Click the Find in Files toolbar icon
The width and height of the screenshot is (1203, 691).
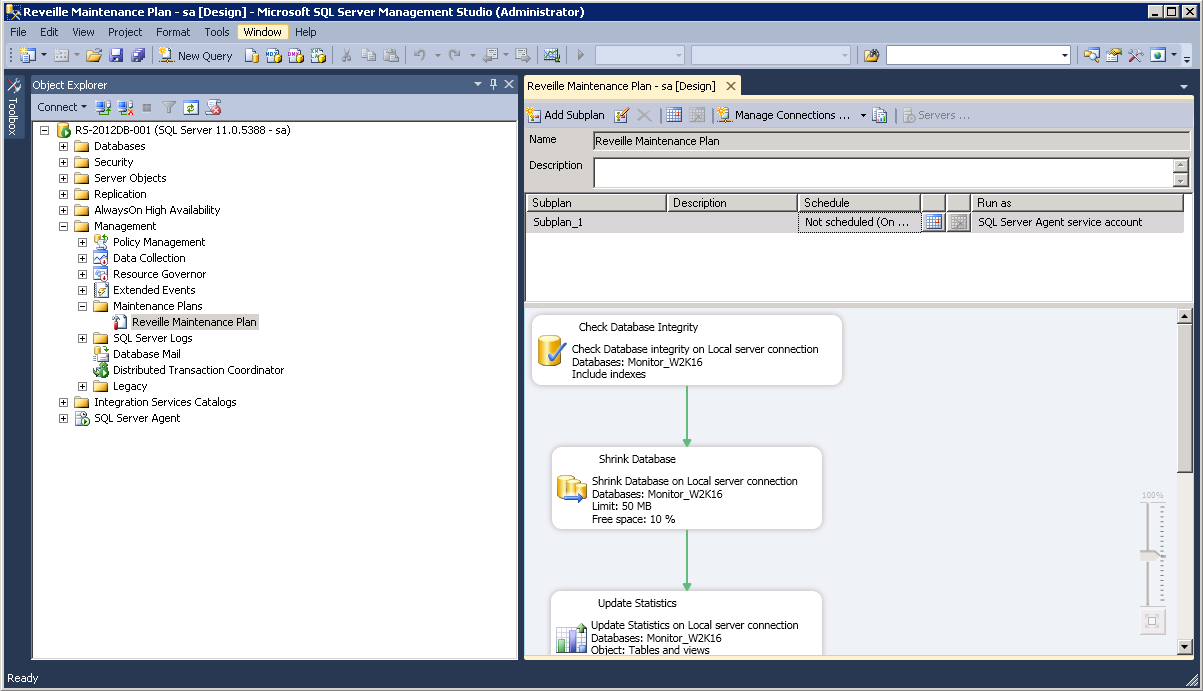pos(871,56)
